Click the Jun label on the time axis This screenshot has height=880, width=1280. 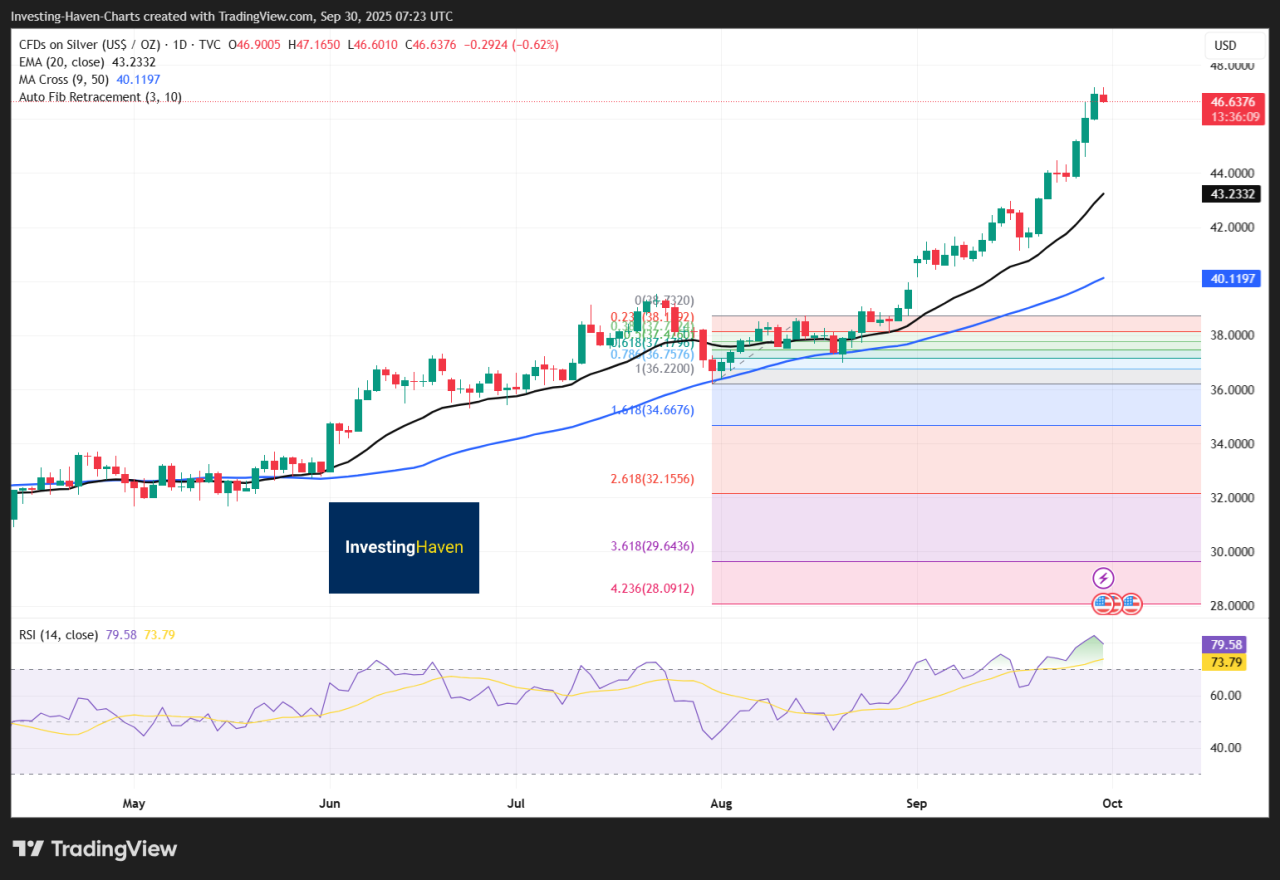click(328, 803)
